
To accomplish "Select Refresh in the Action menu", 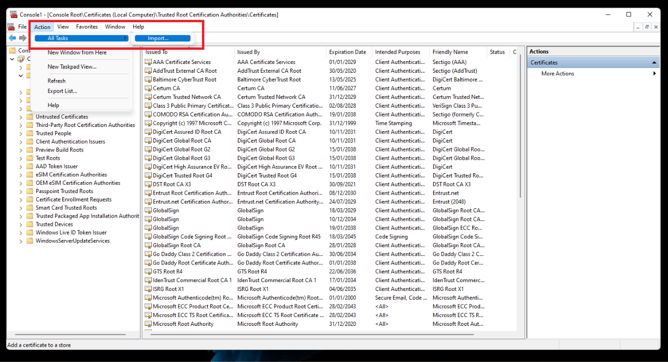I will 56,80.
